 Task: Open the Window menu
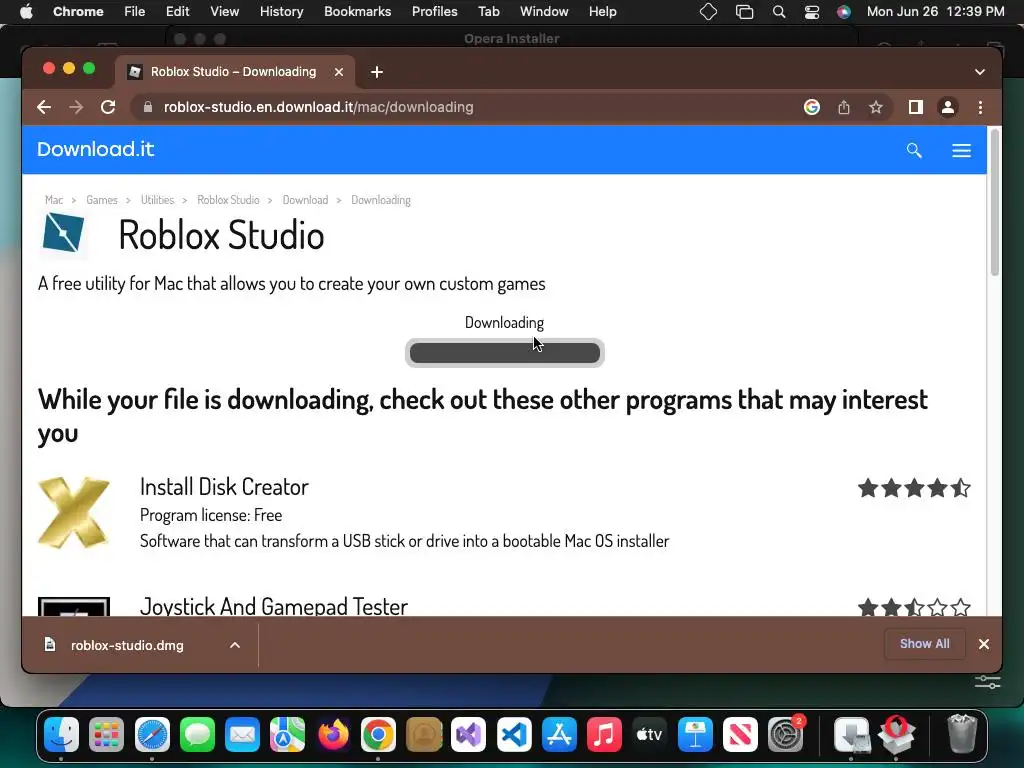click(x=544, y=12)
